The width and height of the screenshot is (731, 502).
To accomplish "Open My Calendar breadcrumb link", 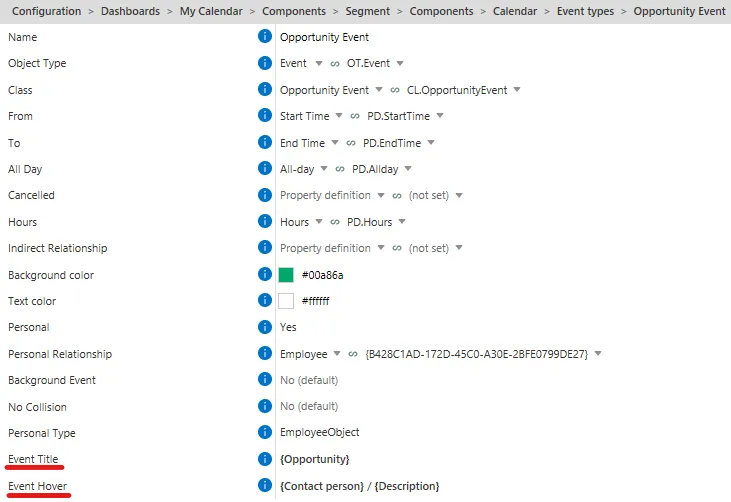I will tap(211, 11).
